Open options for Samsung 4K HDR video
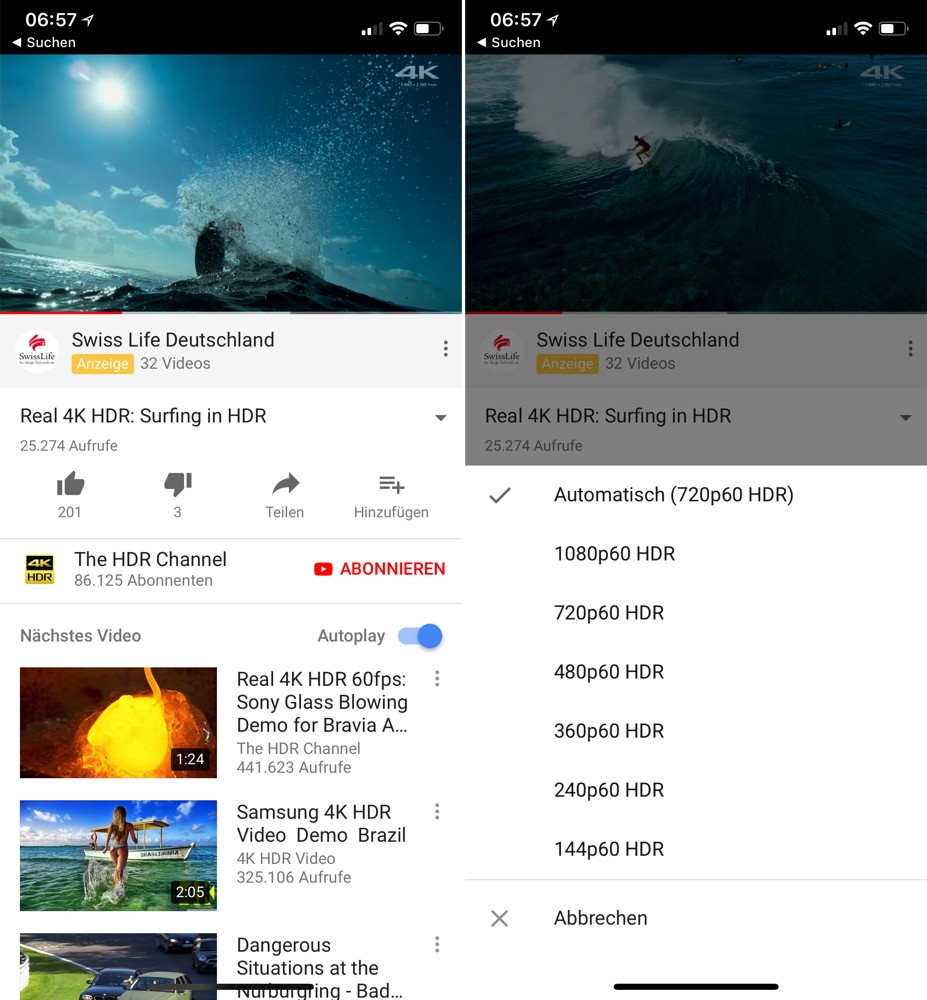Viewport: 927px width, 1000px height. point(437,812)
